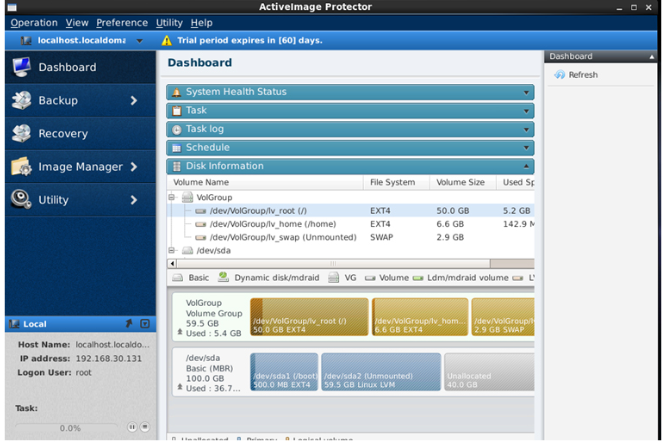Click the Local panel computer icon

[x=14, y=324]
